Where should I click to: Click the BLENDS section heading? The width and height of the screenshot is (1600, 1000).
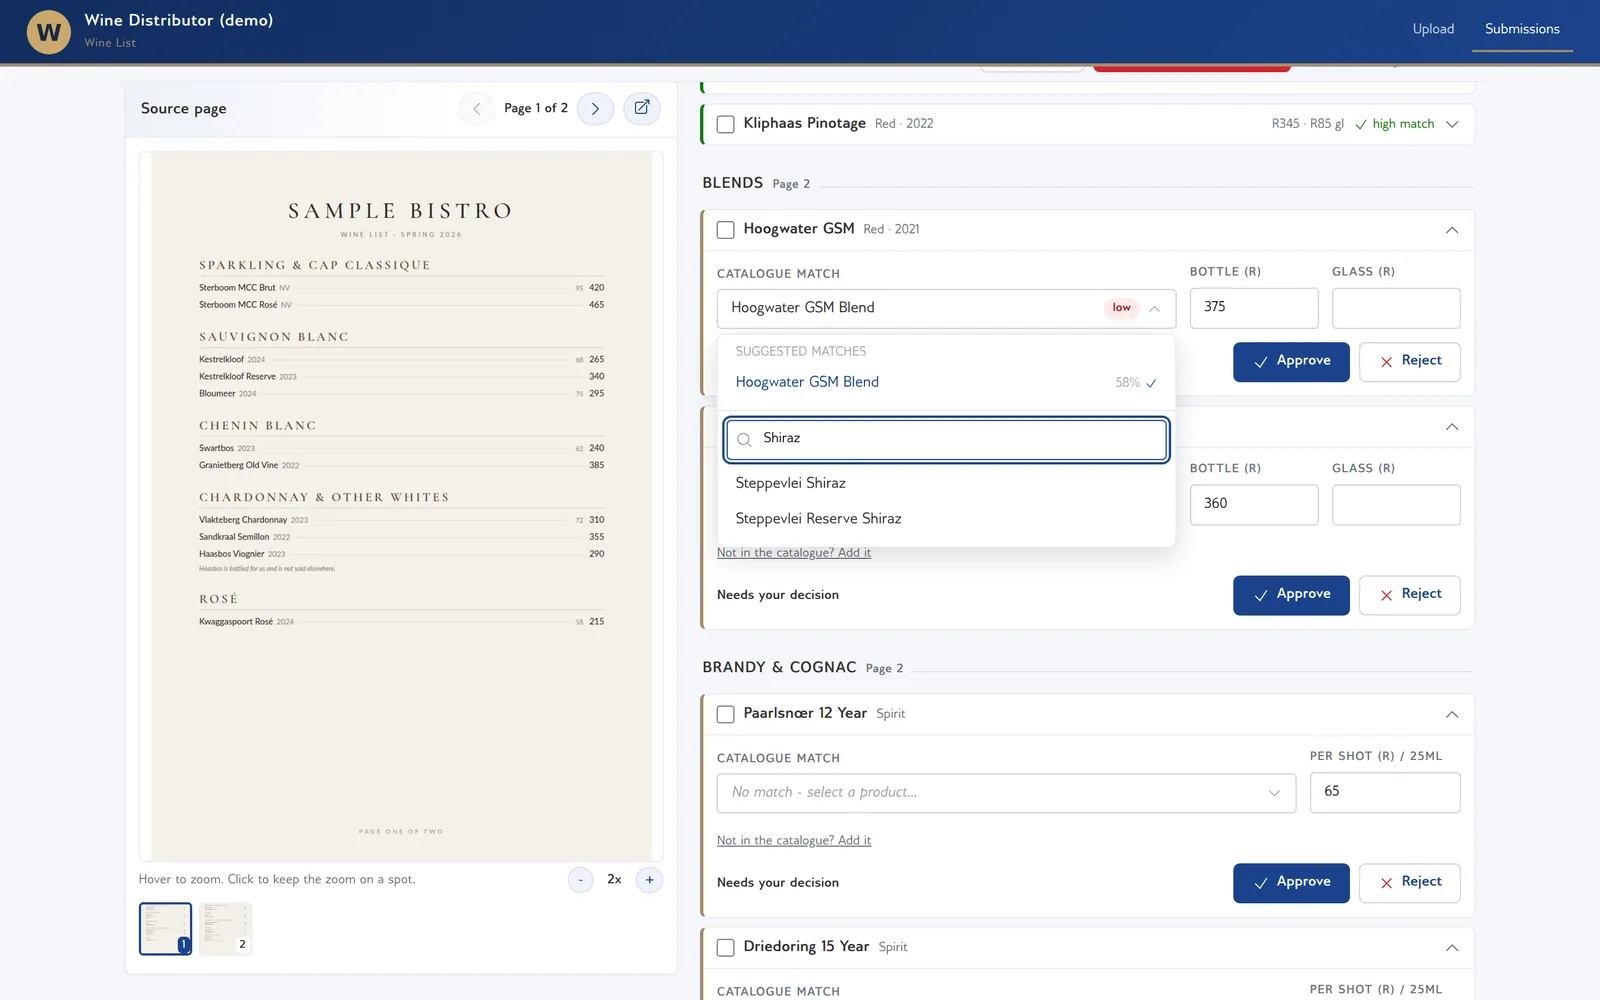[732, 183]
